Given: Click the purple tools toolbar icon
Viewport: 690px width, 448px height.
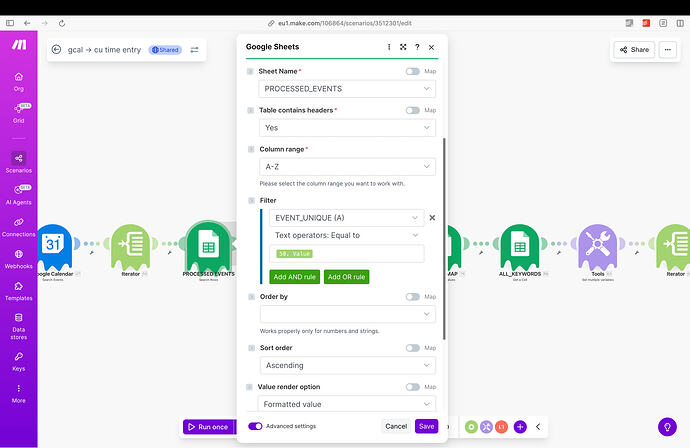Looking at the screenshot, I should pyautogui.click(x=486, y=426).
